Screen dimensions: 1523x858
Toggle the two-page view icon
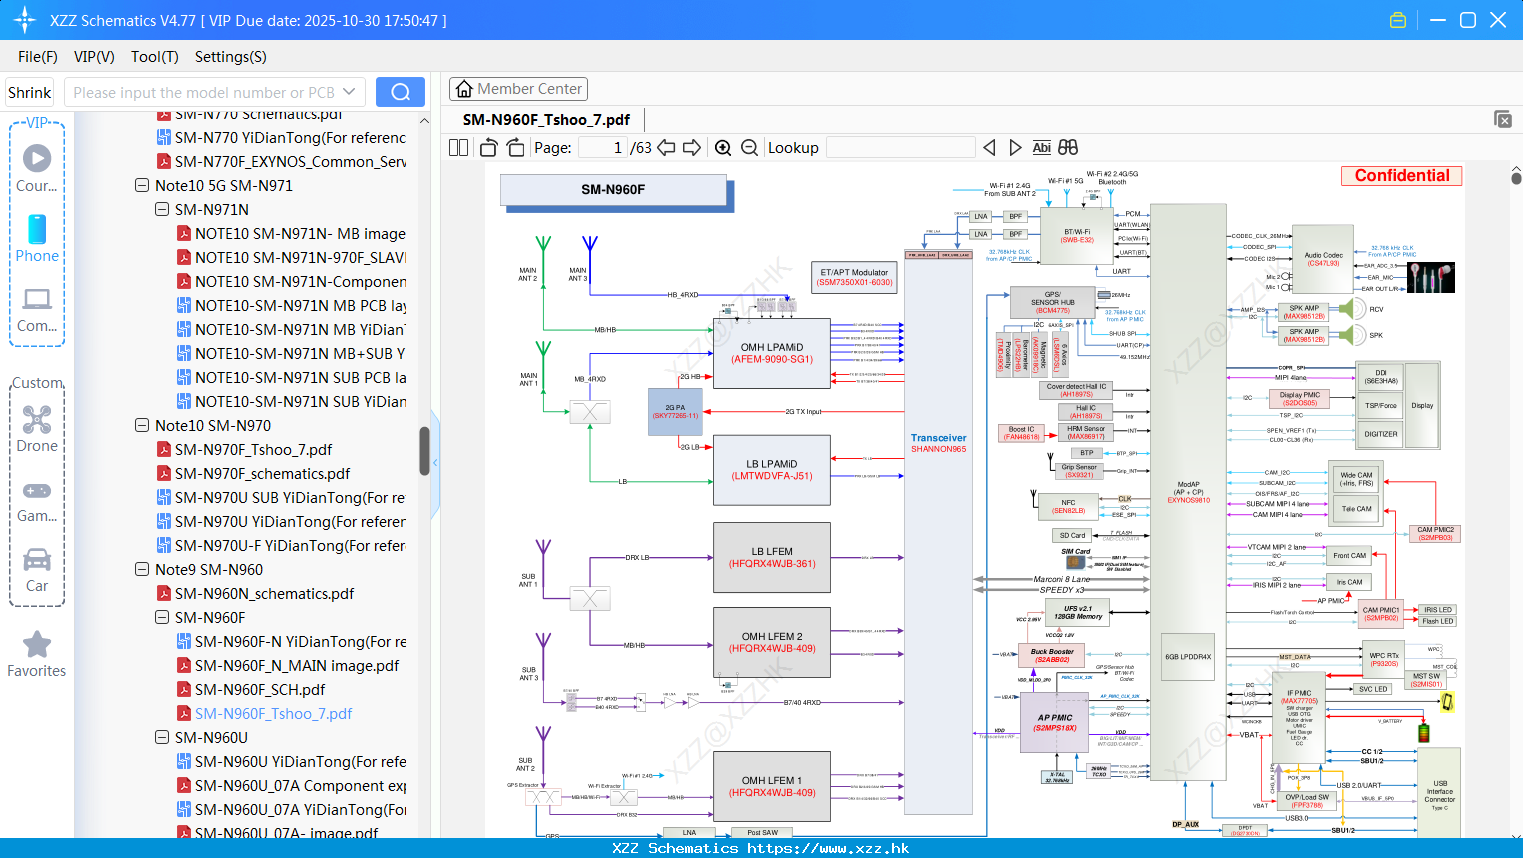click(458, 148)
